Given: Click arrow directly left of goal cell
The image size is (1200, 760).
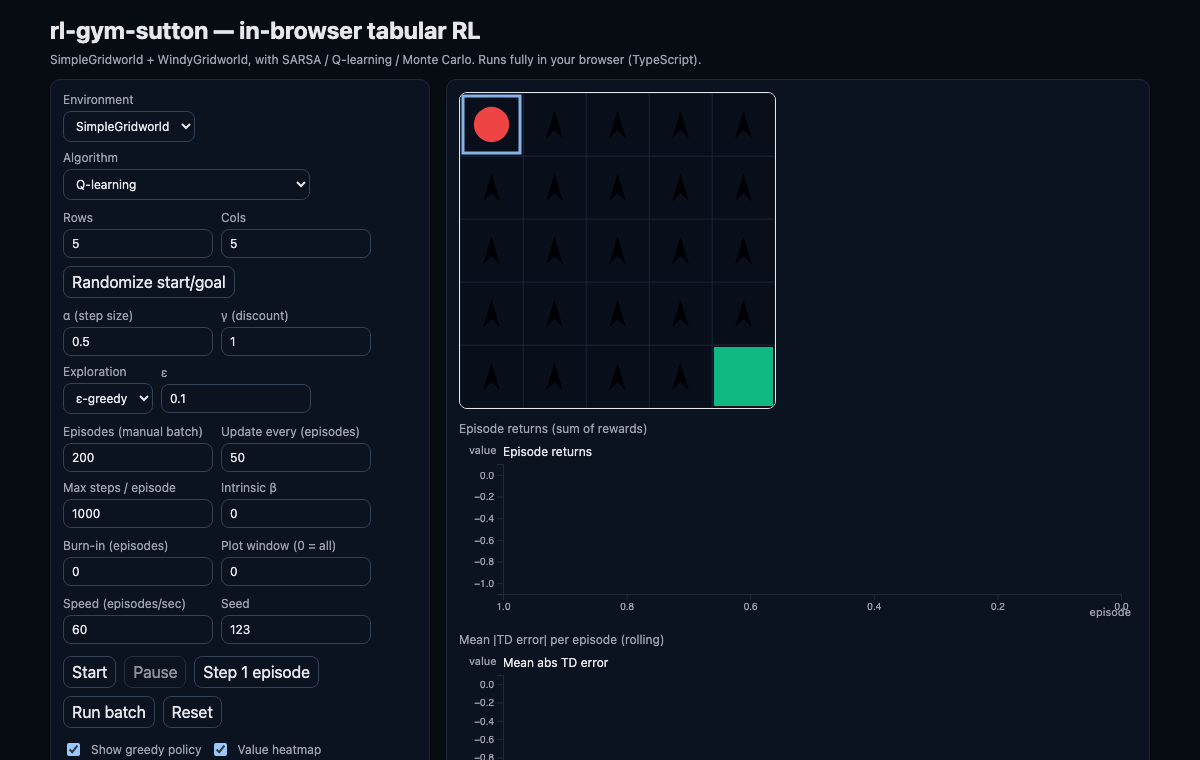Looking at the screenshot, I should 680,377.
